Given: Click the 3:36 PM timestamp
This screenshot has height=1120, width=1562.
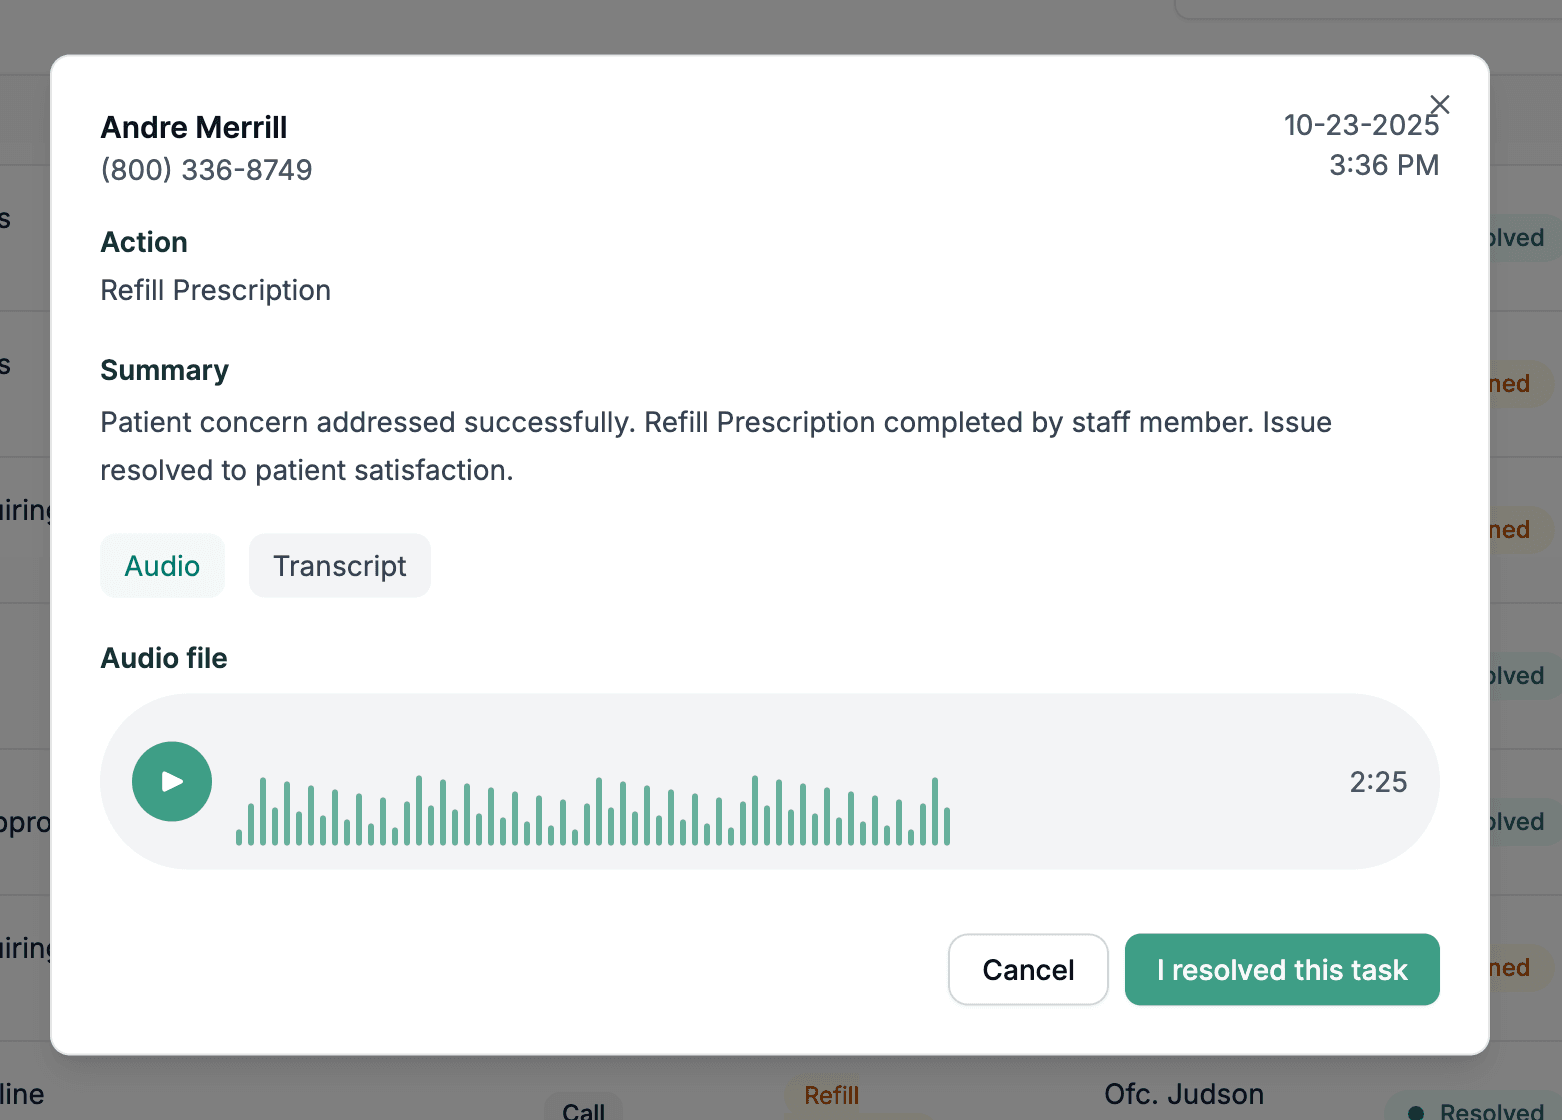Looking at the screenshot, I should pyautogui.click(x=1383, y=165).
